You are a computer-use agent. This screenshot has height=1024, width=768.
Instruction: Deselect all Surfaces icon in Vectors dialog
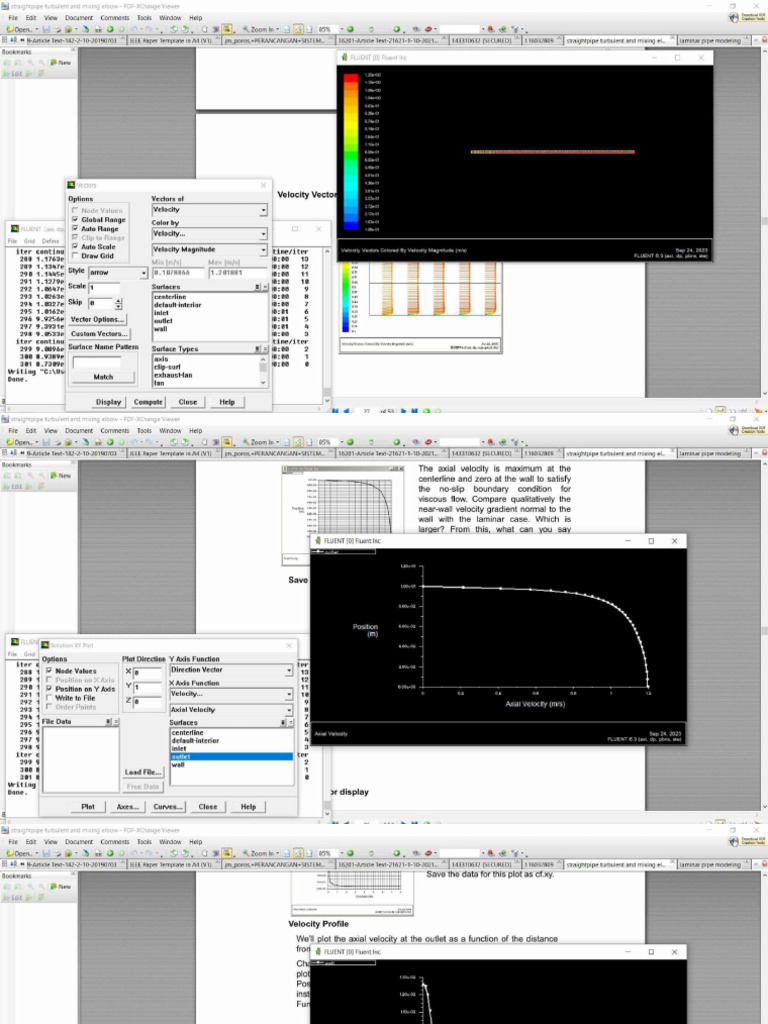[x=264, y=287]
